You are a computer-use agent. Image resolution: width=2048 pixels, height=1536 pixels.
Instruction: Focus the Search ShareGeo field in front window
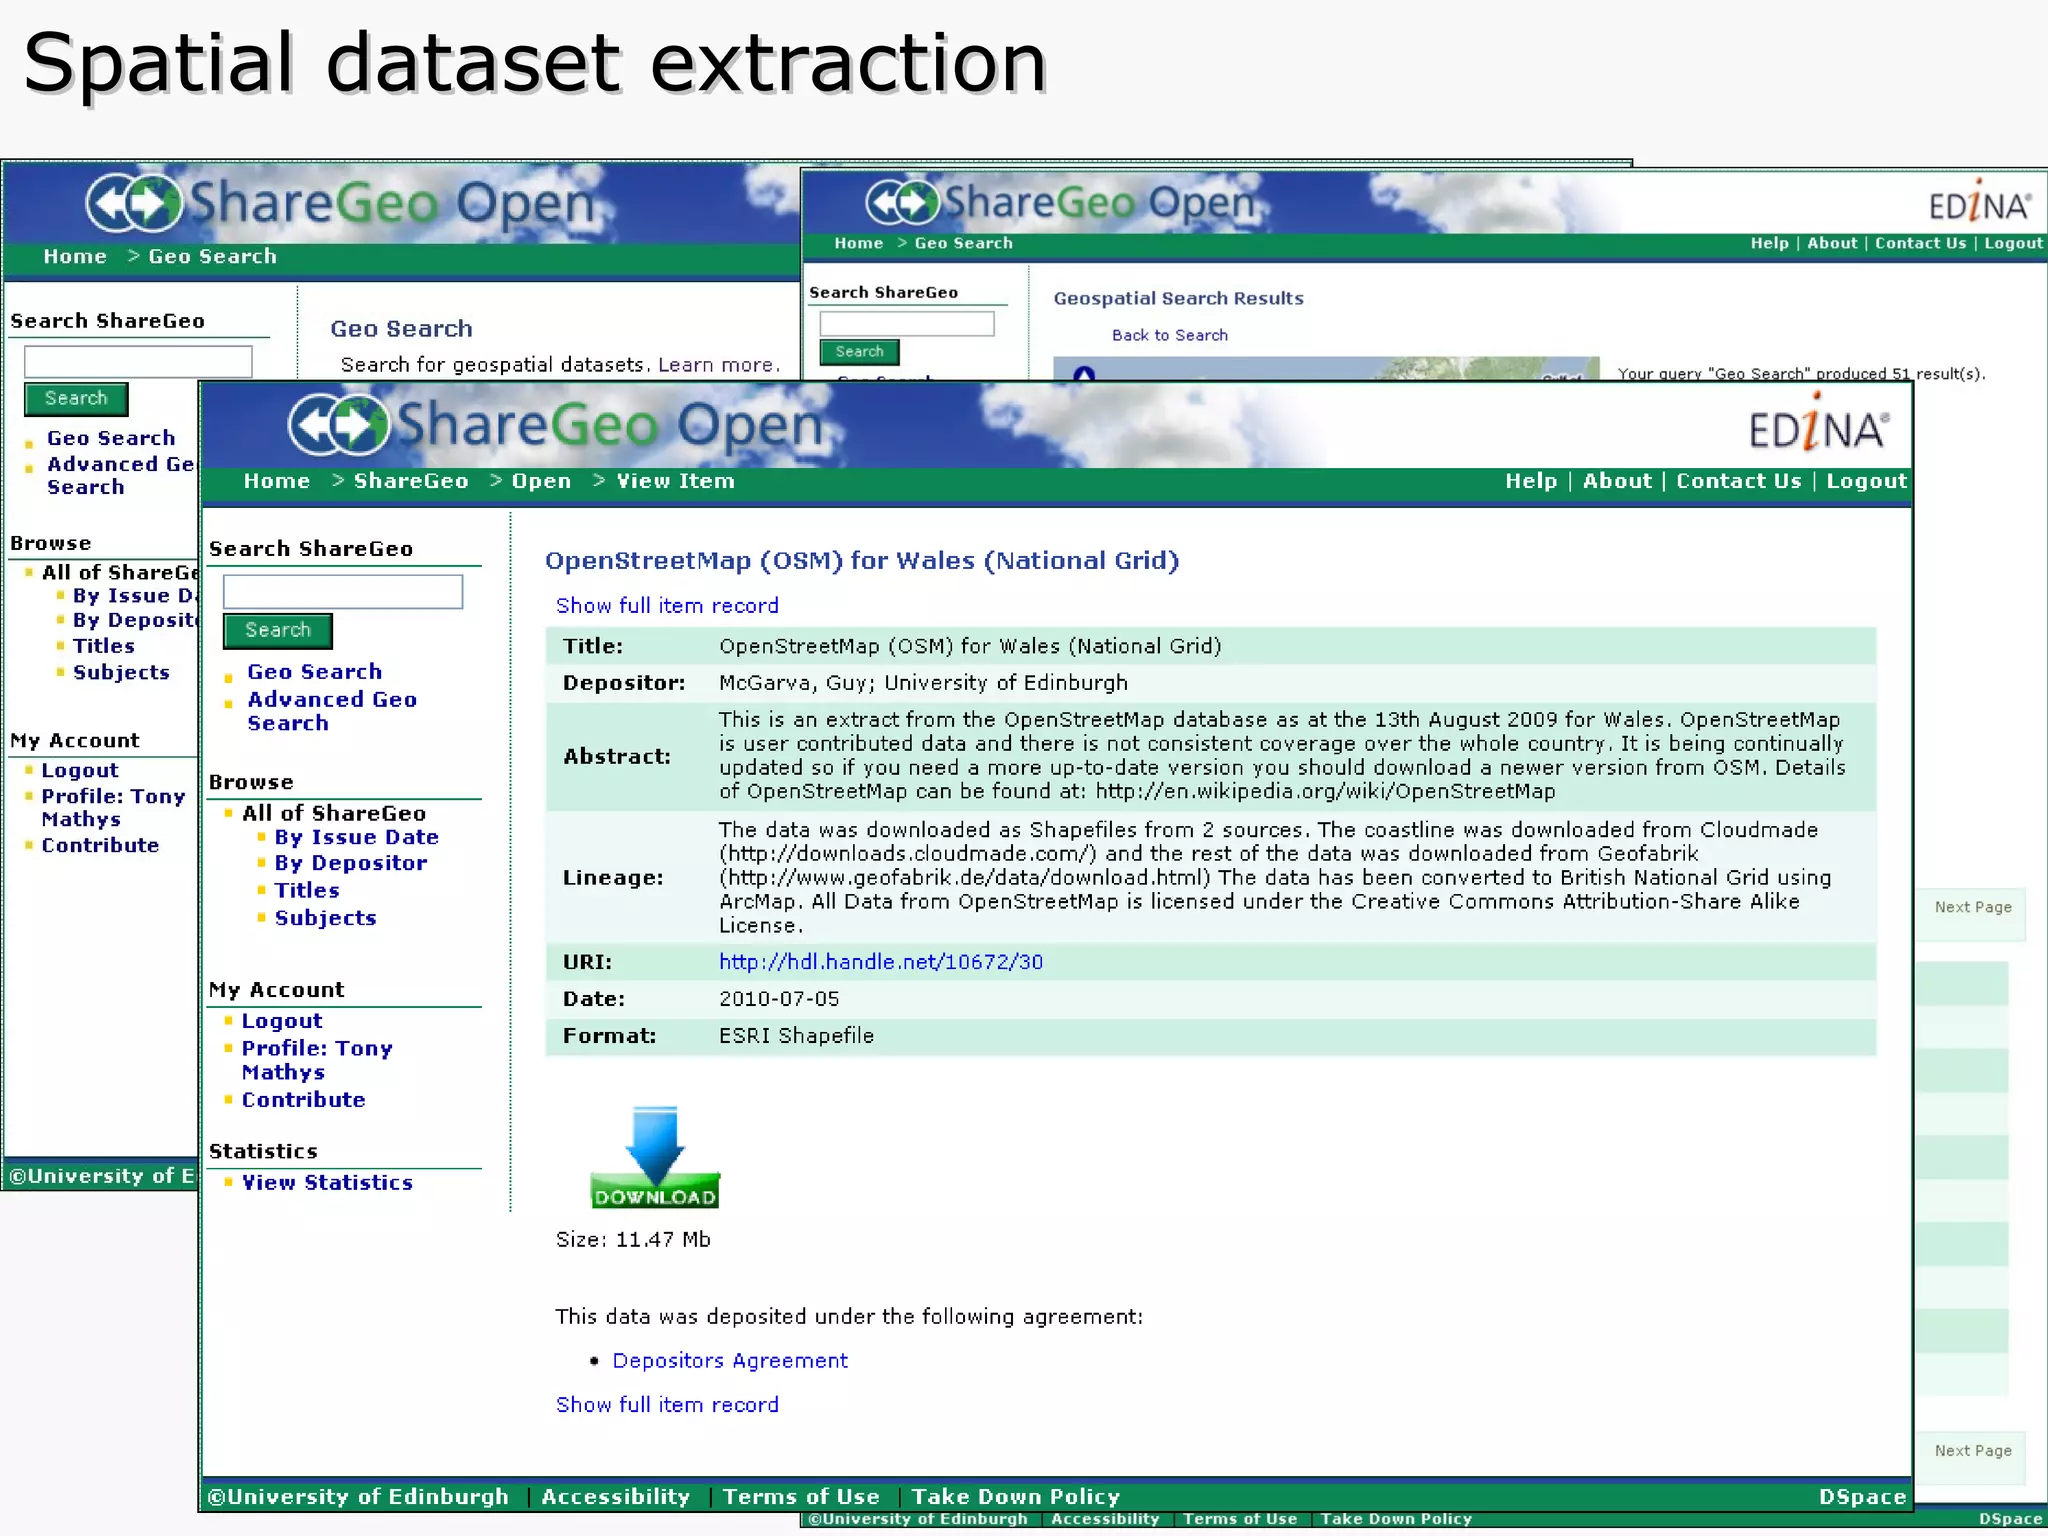(x=343, y=591)
